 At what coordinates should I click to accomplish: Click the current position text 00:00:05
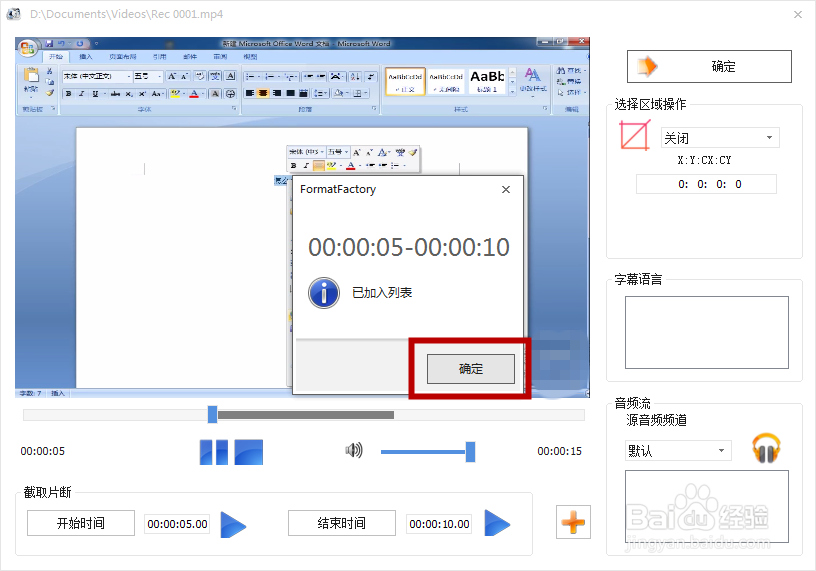pos(43,451)
